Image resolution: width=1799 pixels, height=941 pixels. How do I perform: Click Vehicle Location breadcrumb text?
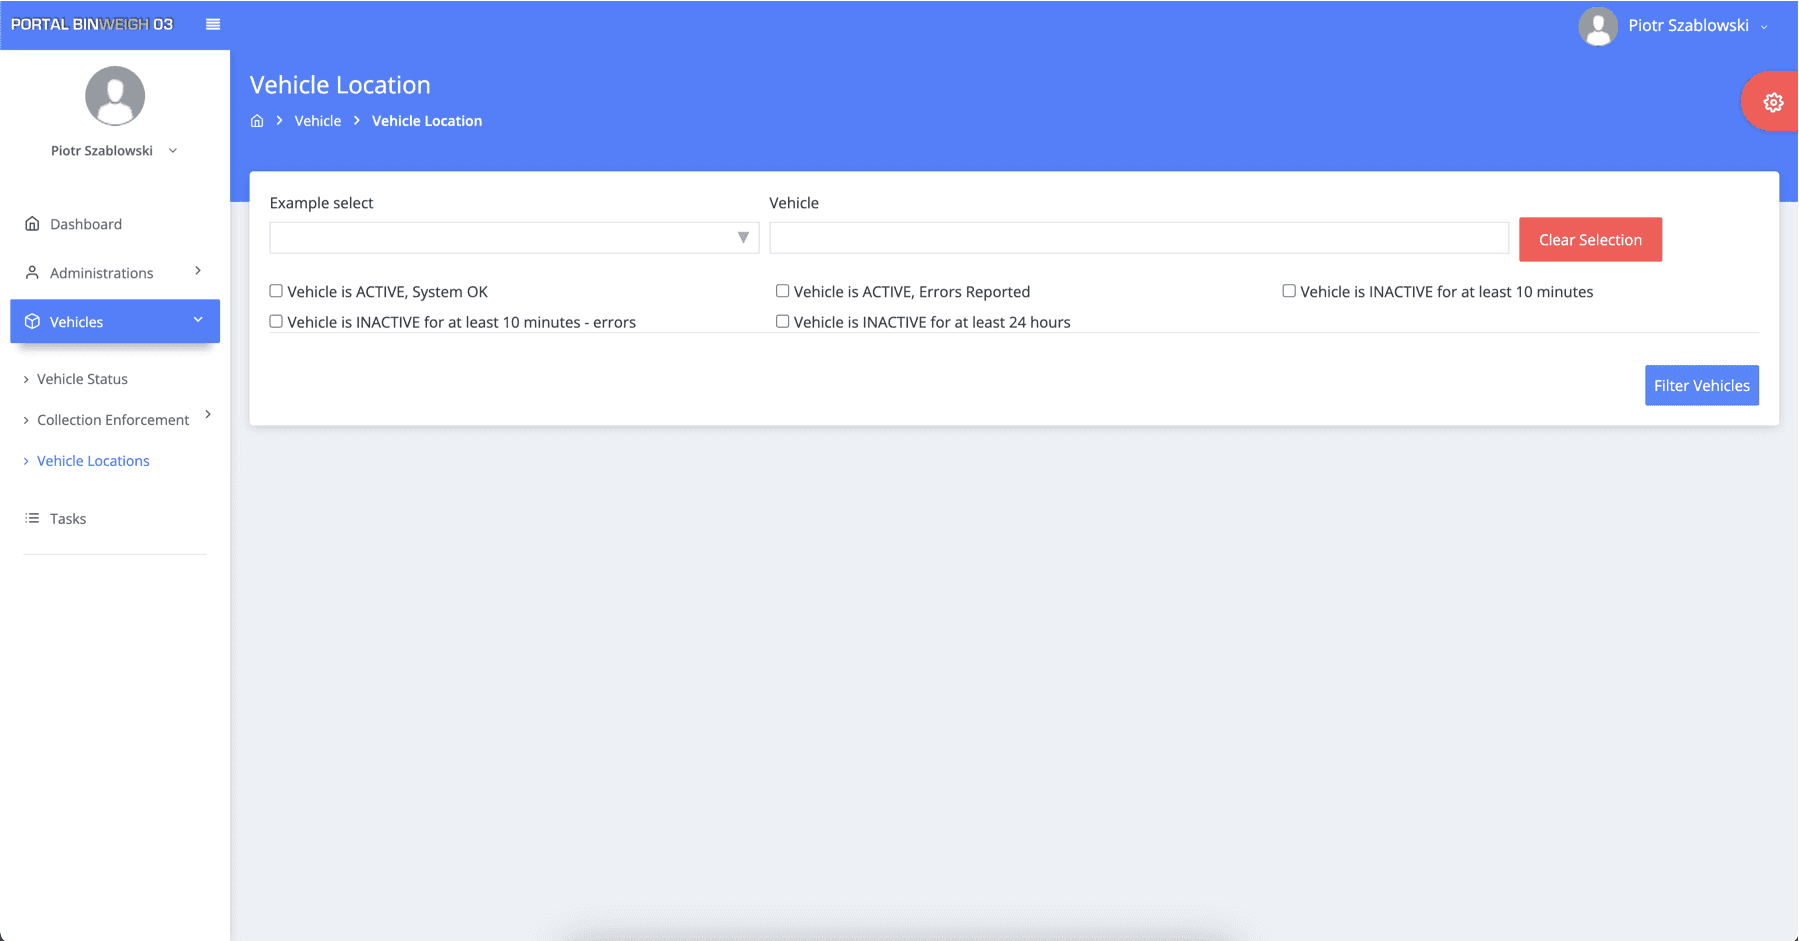click(427, 121)
